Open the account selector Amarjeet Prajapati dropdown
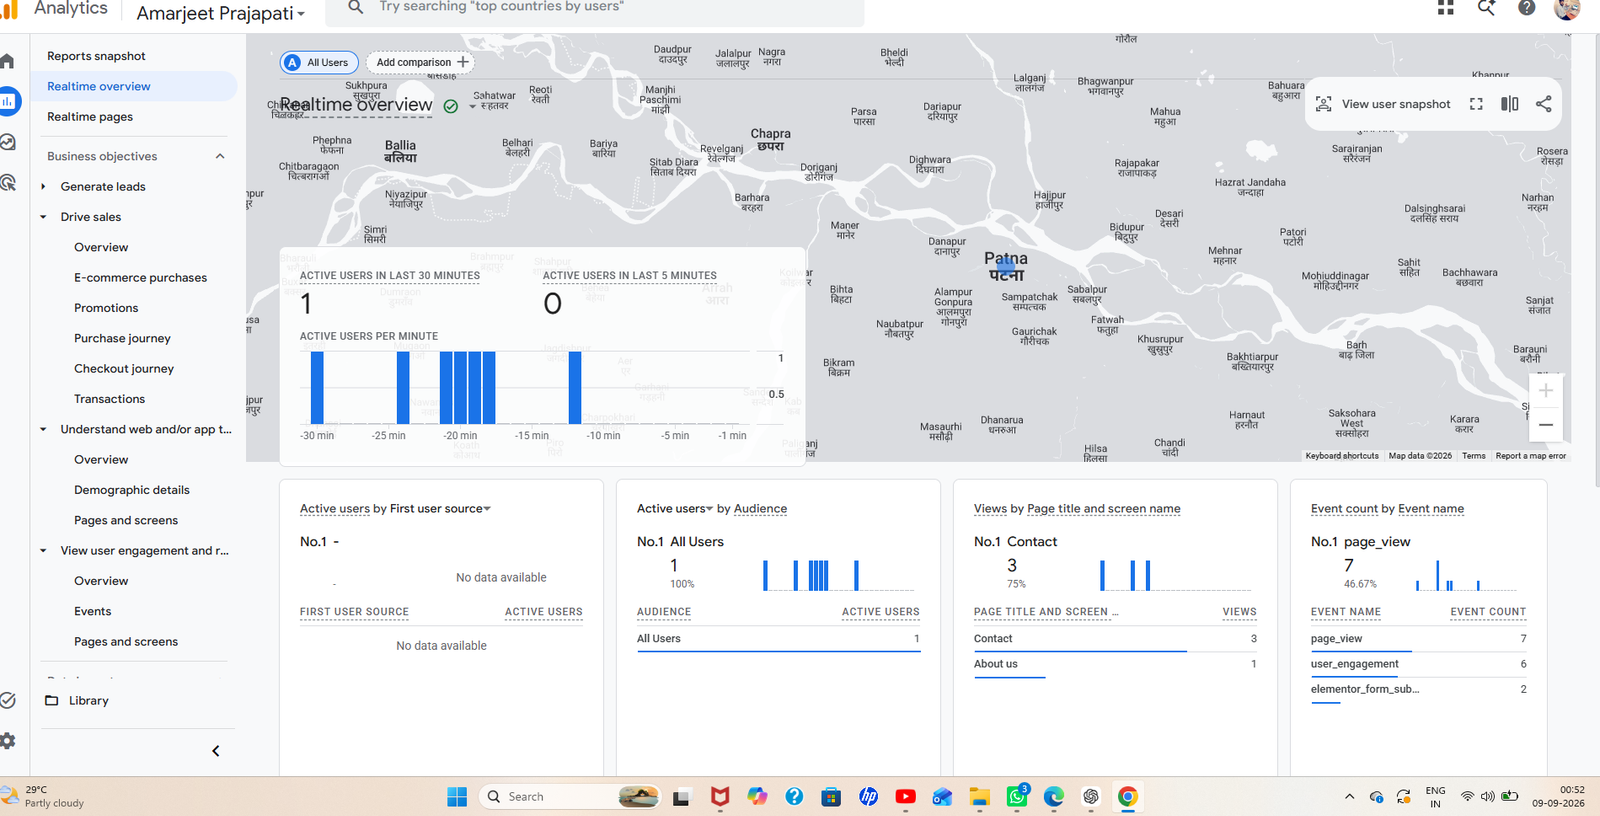Screen dimensions: 1600x816 point(220,13)
